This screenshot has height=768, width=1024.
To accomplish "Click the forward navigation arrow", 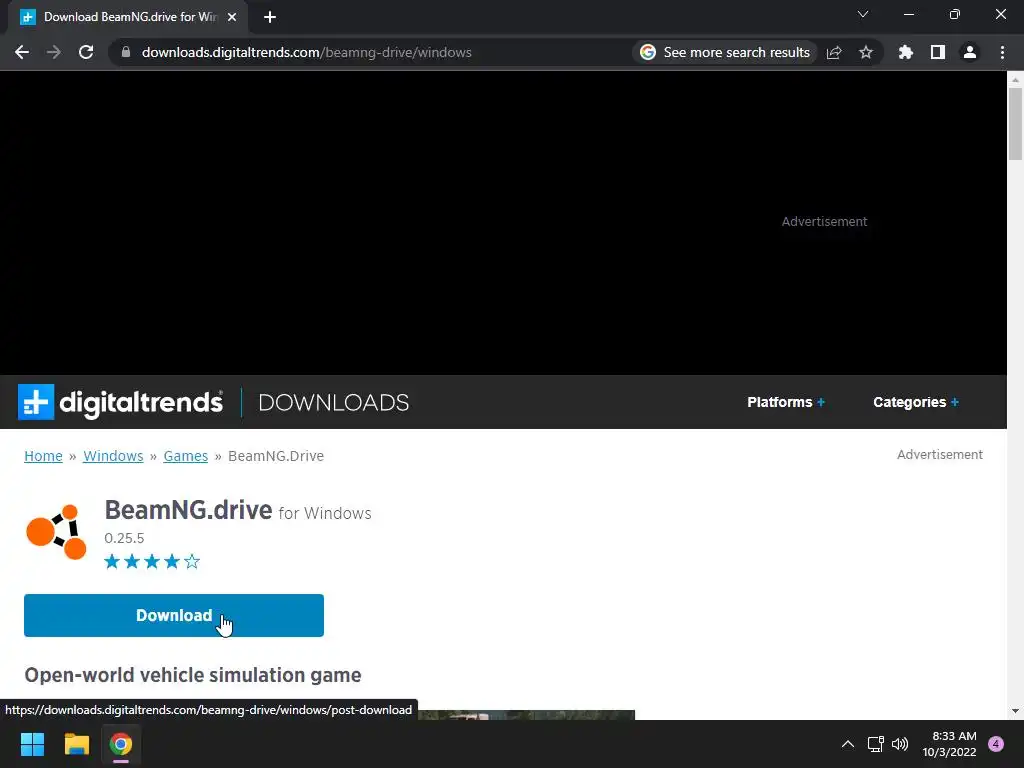I will click(x=54, y=52).
